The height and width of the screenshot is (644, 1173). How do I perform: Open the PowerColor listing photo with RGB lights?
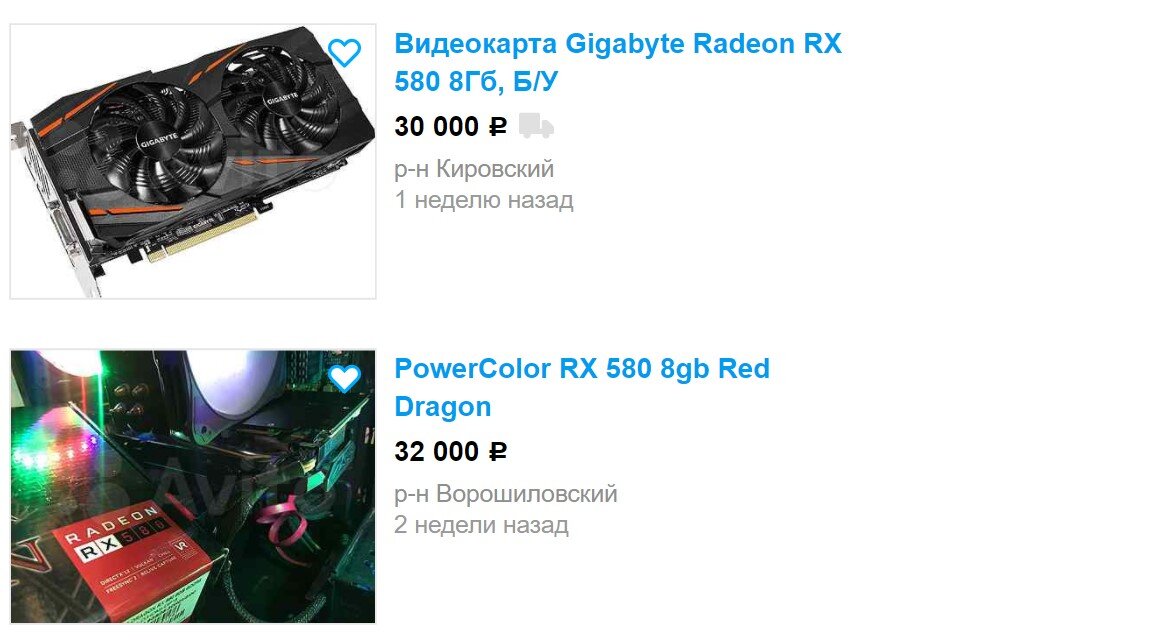pos(193,486)
